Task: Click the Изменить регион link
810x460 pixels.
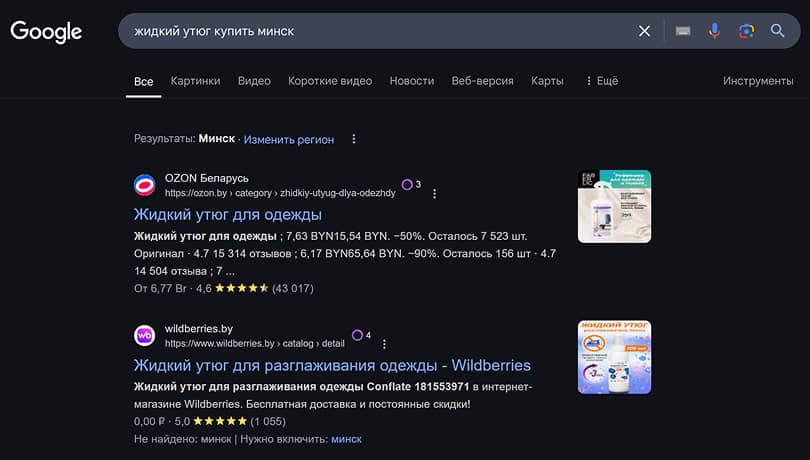Action: tap(289, 140)
